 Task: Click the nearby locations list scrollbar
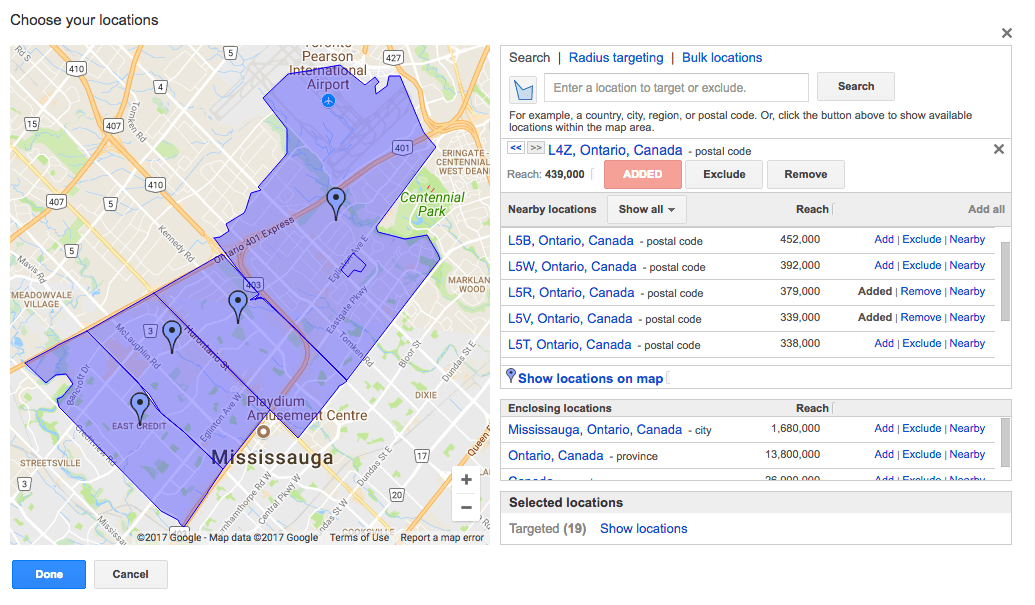[x=1005, y=281]
